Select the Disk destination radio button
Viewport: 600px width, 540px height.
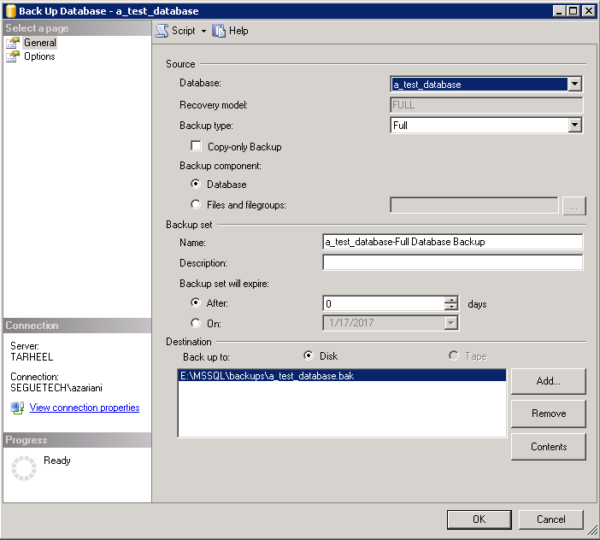coord(308,356)
